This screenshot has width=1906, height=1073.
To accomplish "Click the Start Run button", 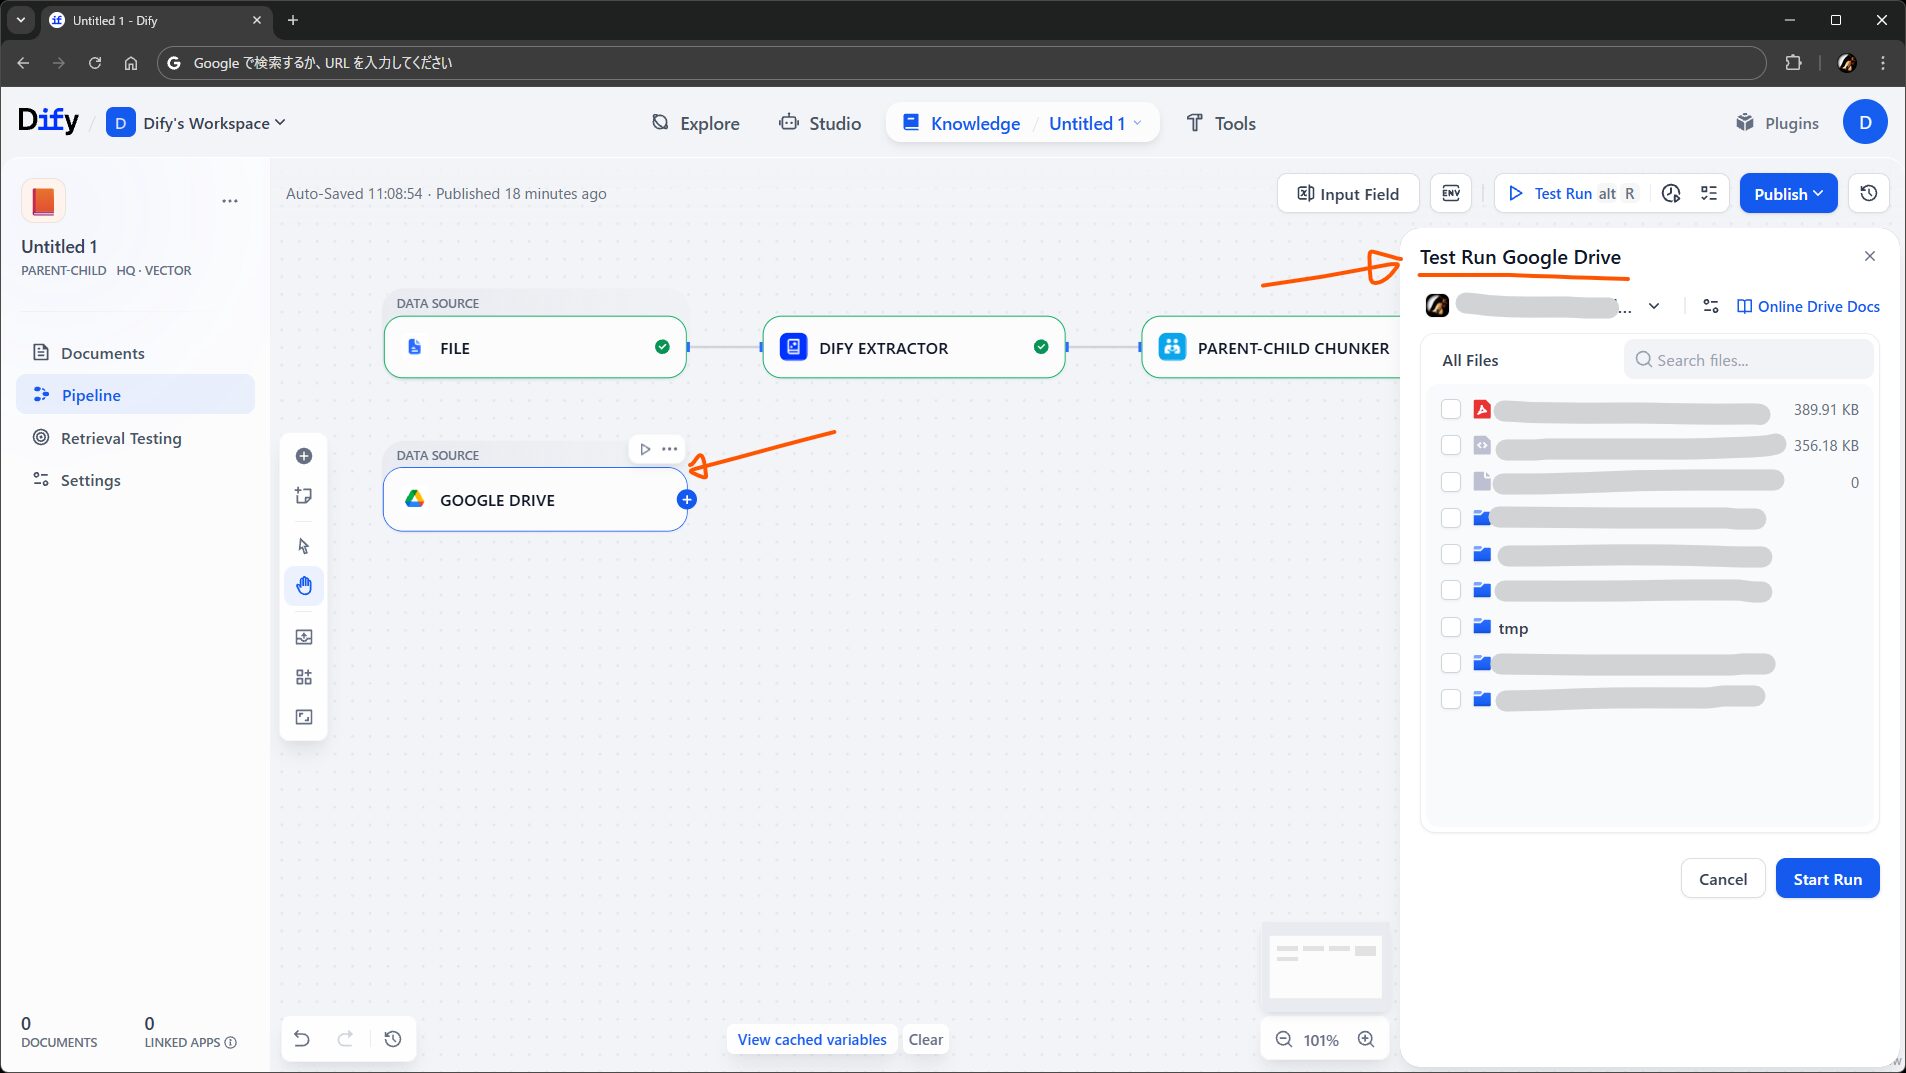I will [x=1827, y=879].
